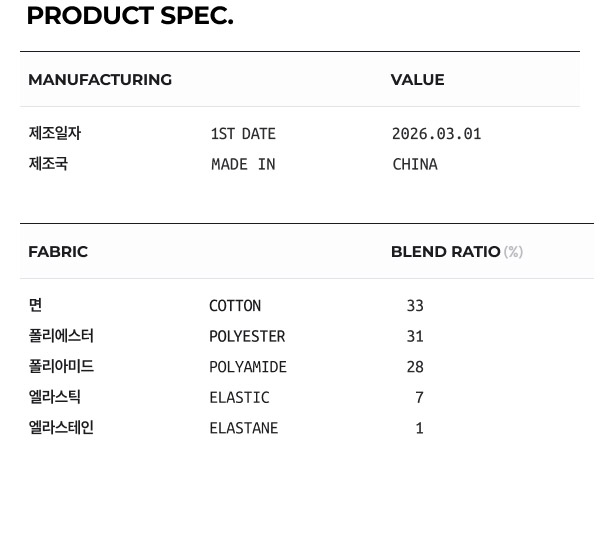Select the MANUFACTURING column header
Screen dimensions: 600x548
click(100, 80)
